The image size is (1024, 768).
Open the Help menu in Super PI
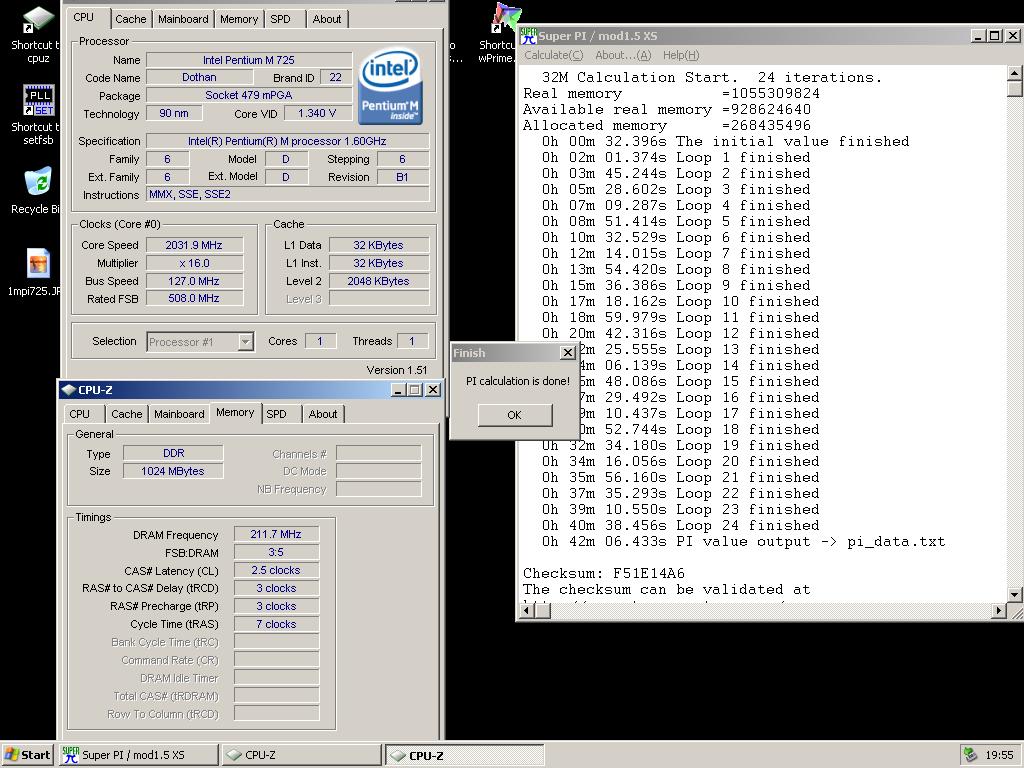coord(680,56)
